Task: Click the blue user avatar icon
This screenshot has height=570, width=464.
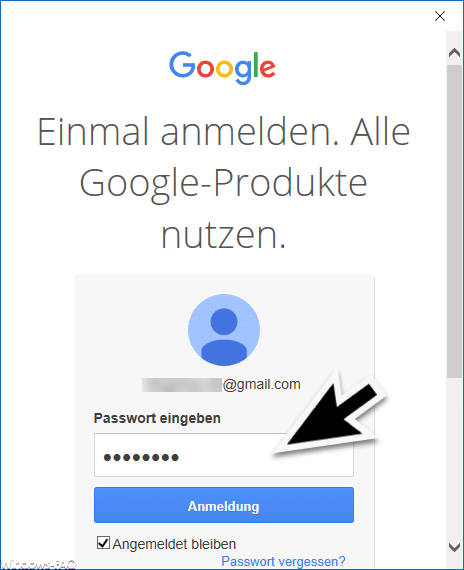Action: pos(224,330)
